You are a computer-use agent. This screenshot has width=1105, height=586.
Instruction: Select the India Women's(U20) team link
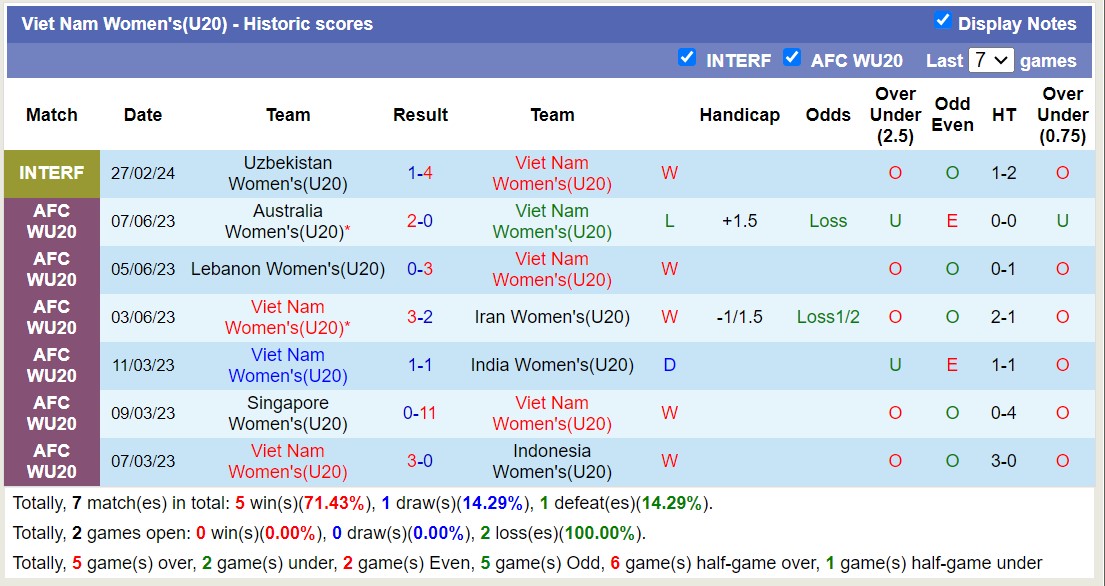[x=552, y=365]
